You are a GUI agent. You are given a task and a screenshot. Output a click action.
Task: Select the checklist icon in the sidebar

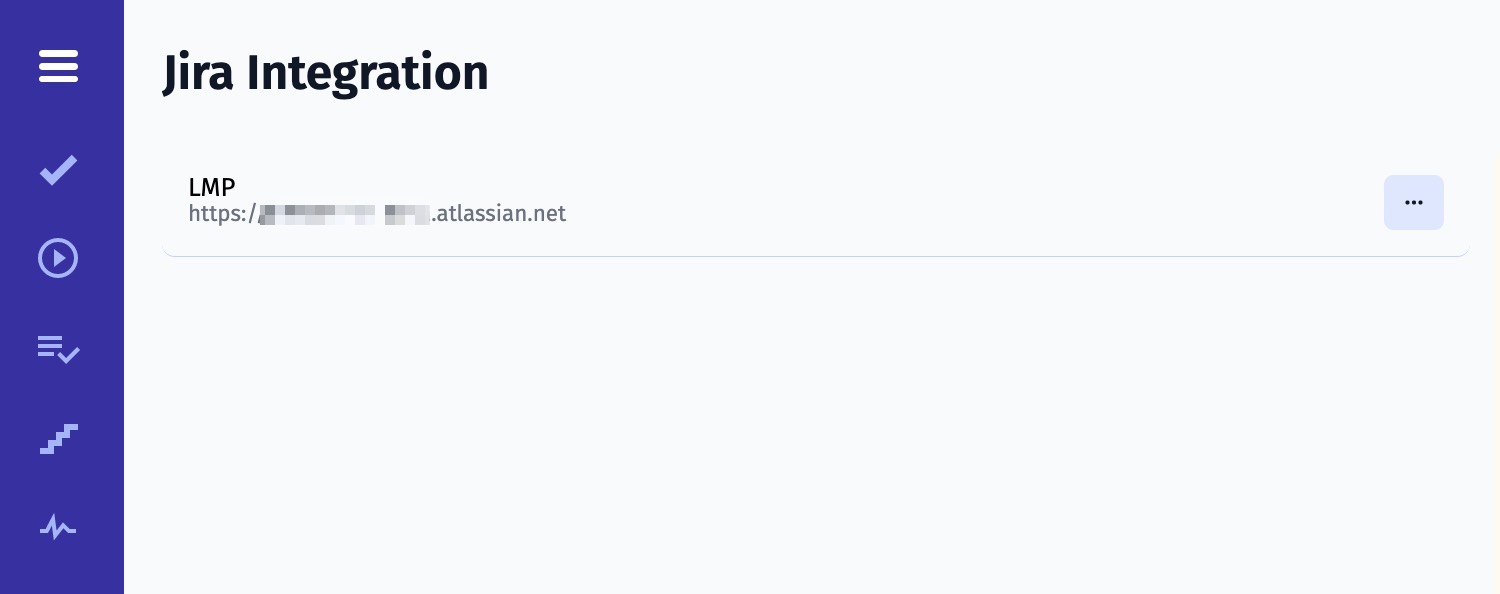(58, 349)
